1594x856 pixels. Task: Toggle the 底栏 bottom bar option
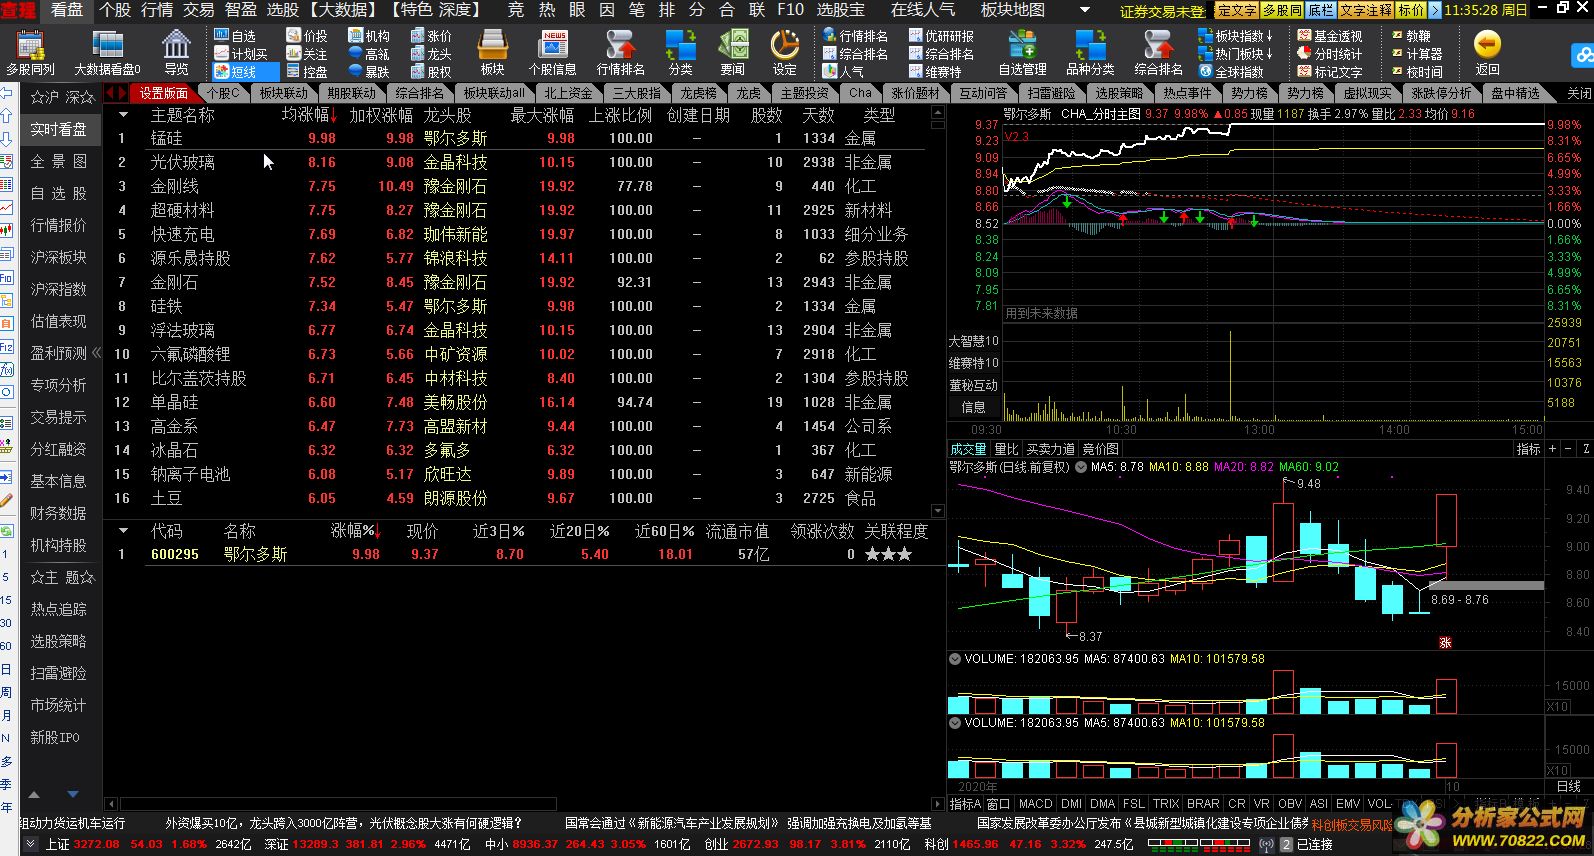(x=1320, y=10)
